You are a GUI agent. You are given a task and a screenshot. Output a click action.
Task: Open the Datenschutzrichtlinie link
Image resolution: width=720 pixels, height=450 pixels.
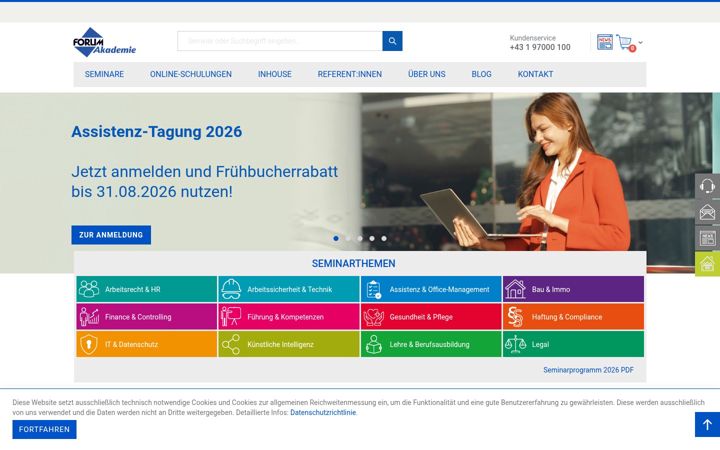(323, 412)
